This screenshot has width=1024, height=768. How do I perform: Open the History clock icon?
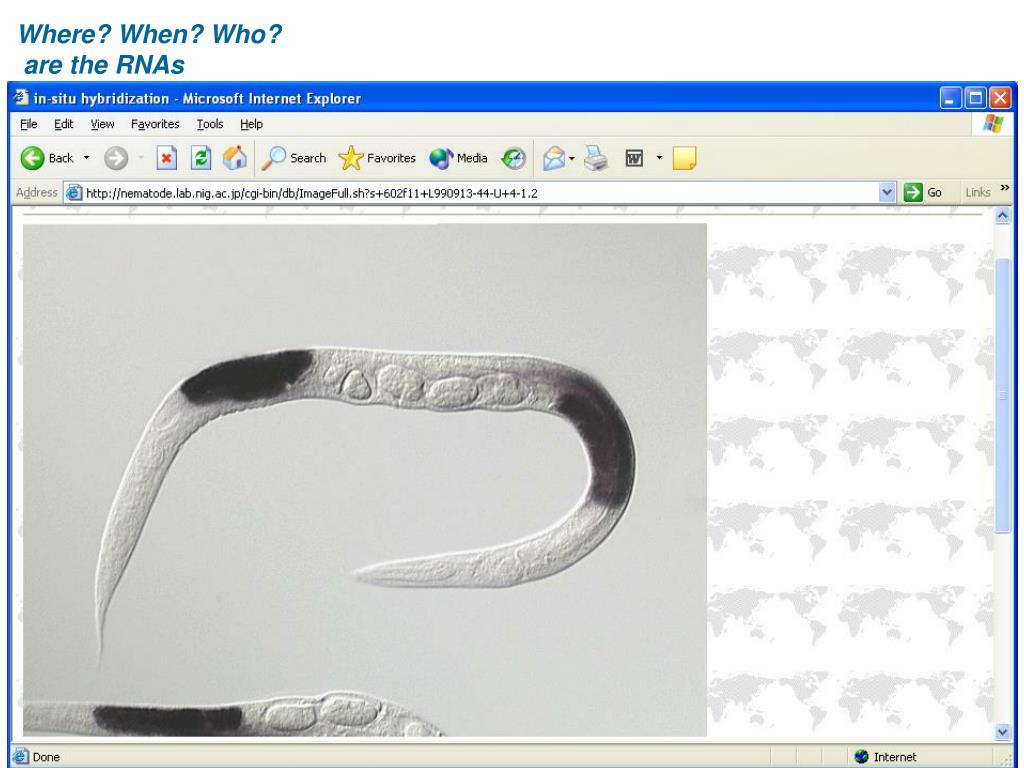pyautogui.click(x=513, y=158)
